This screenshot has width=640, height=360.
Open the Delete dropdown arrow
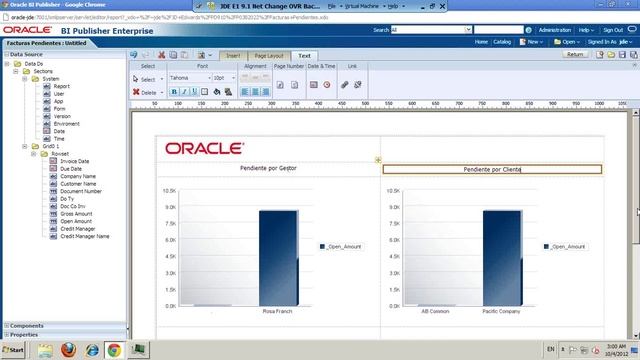click(x=162, y=93)
